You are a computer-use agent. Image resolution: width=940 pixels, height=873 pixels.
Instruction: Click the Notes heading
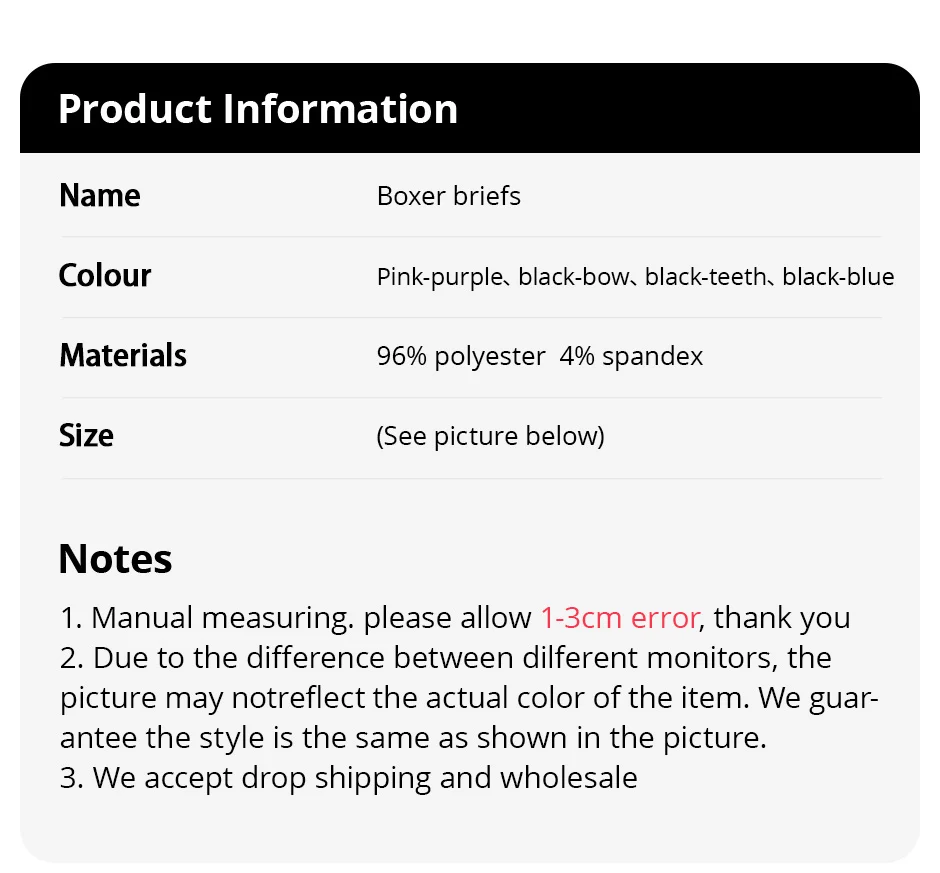click(115, 558)
